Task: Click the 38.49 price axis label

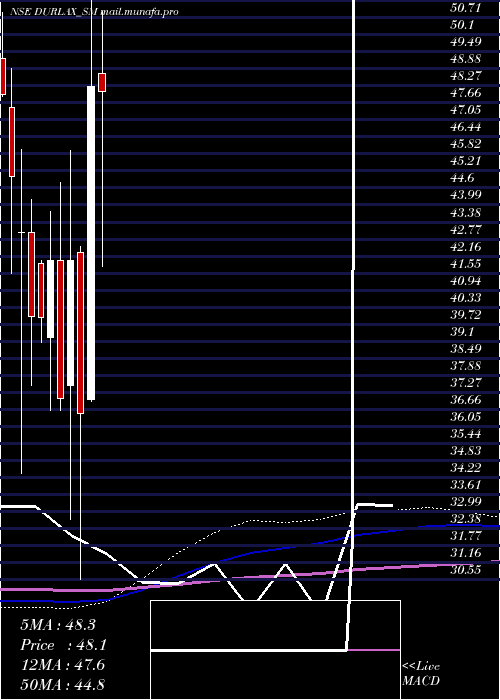Action: 465,348
